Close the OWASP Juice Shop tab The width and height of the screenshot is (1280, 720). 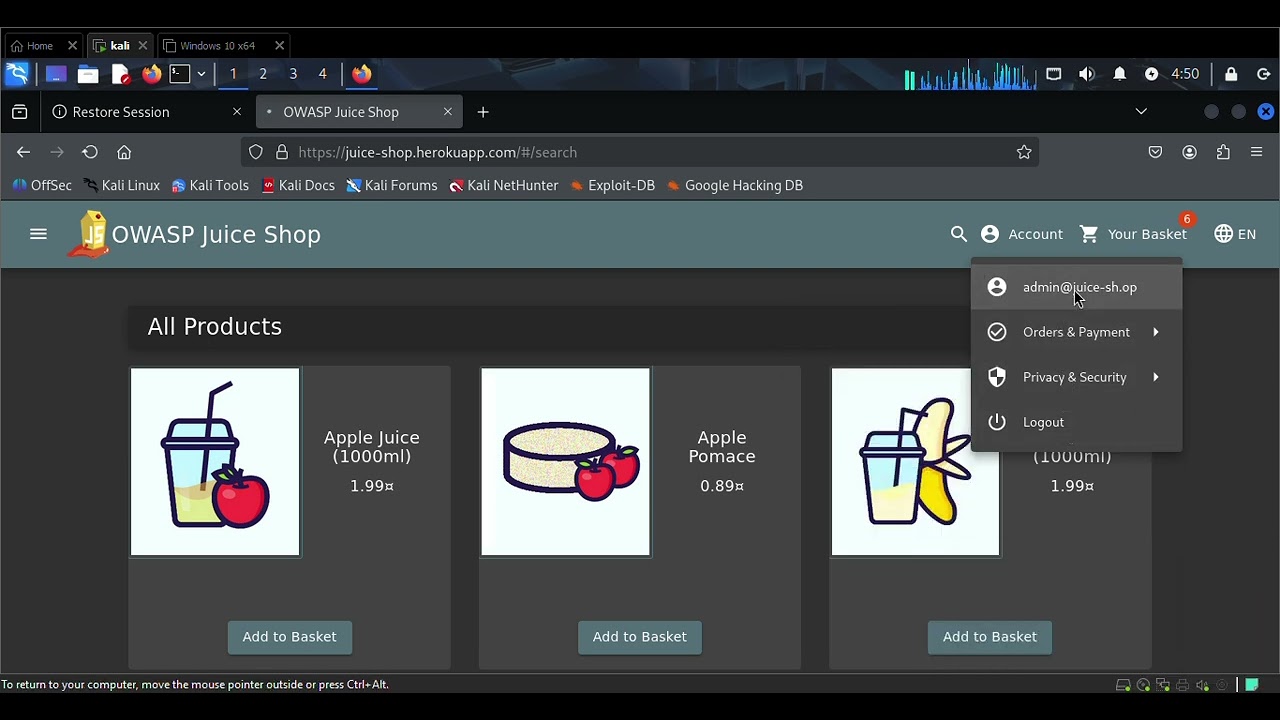coord(448,112)
